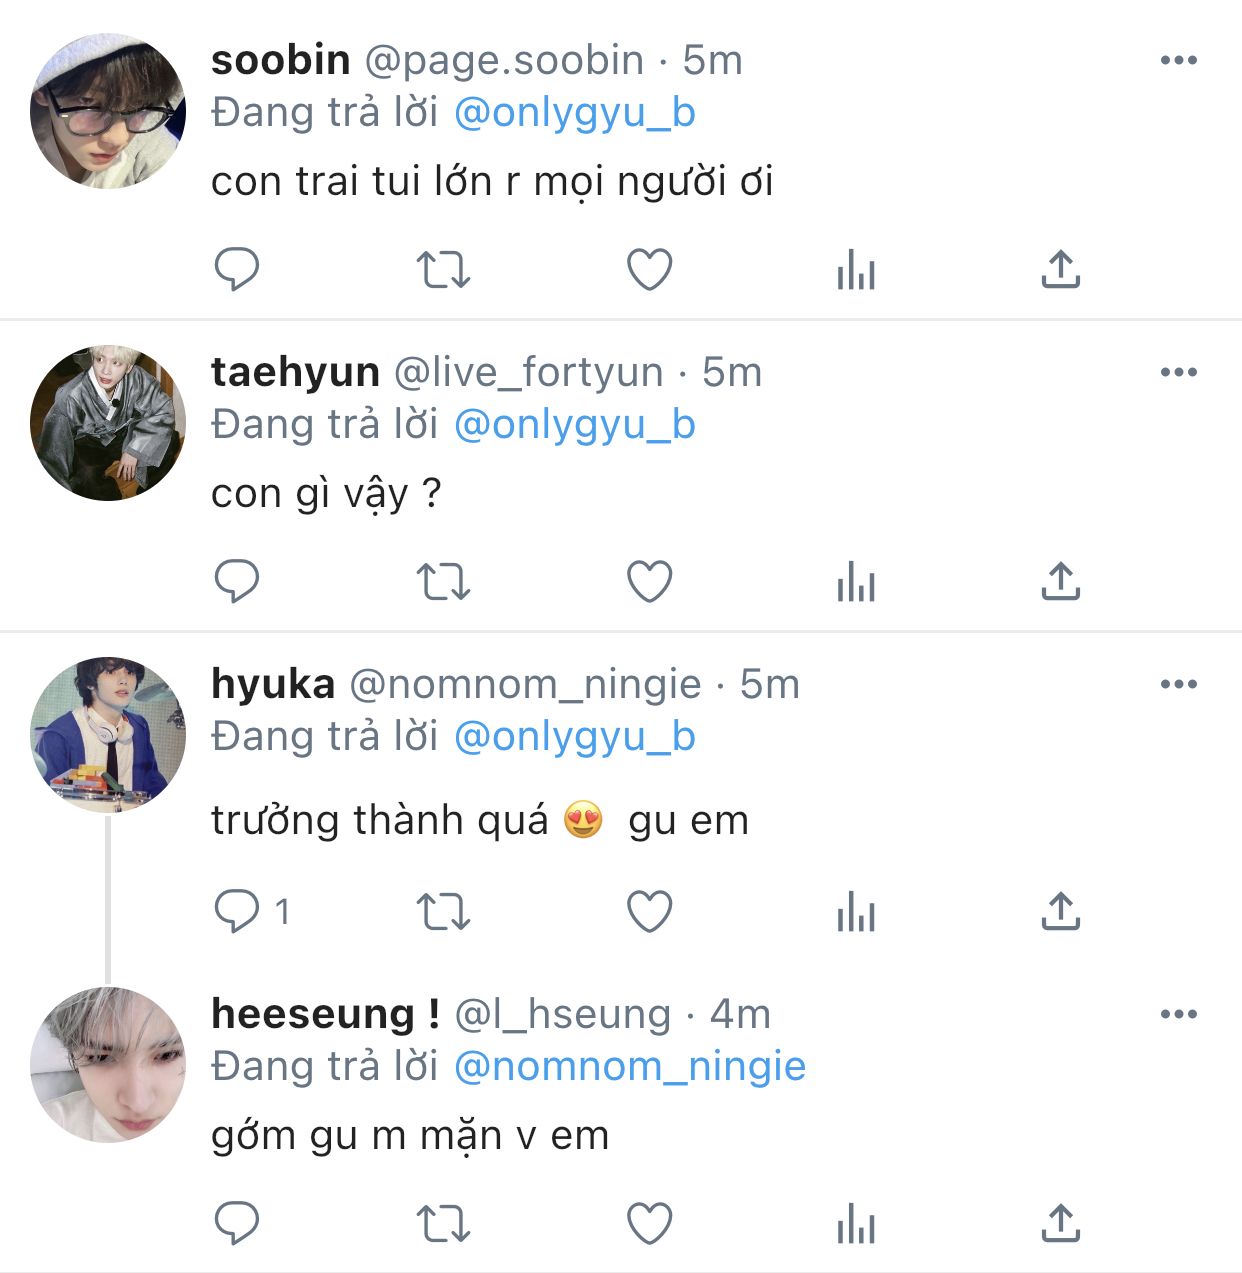Share taehyun's tweet
The width and height of the screenshot is (1242, 1273).
click(x=1061, y=581)
